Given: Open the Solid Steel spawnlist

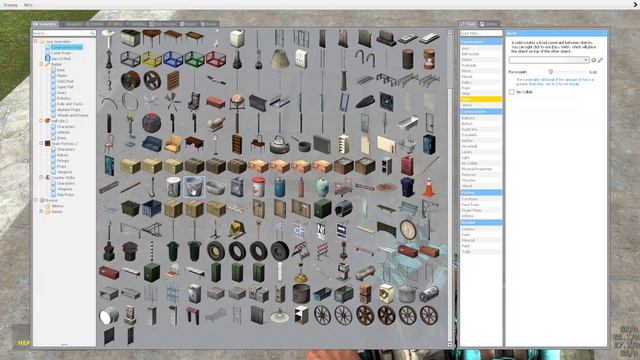Looking at the screenshot, I should coord(65,81).
